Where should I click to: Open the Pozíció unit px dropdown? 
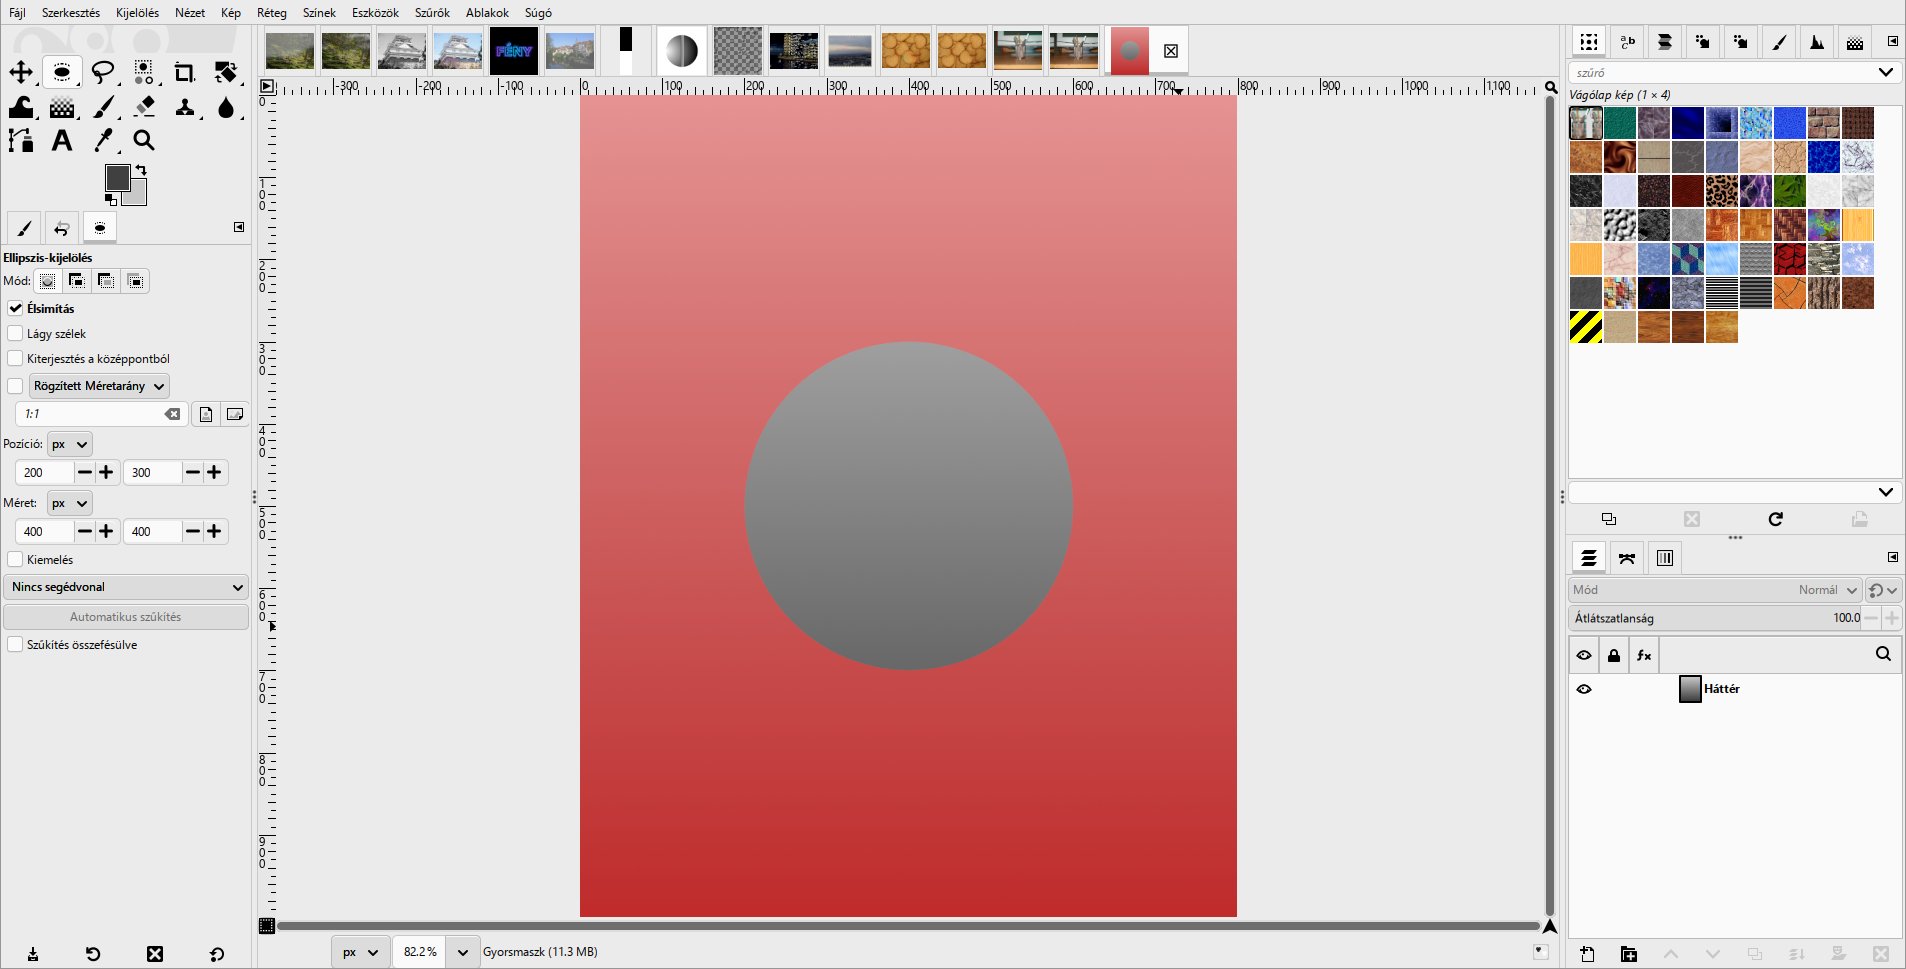[x=69, y=444]
